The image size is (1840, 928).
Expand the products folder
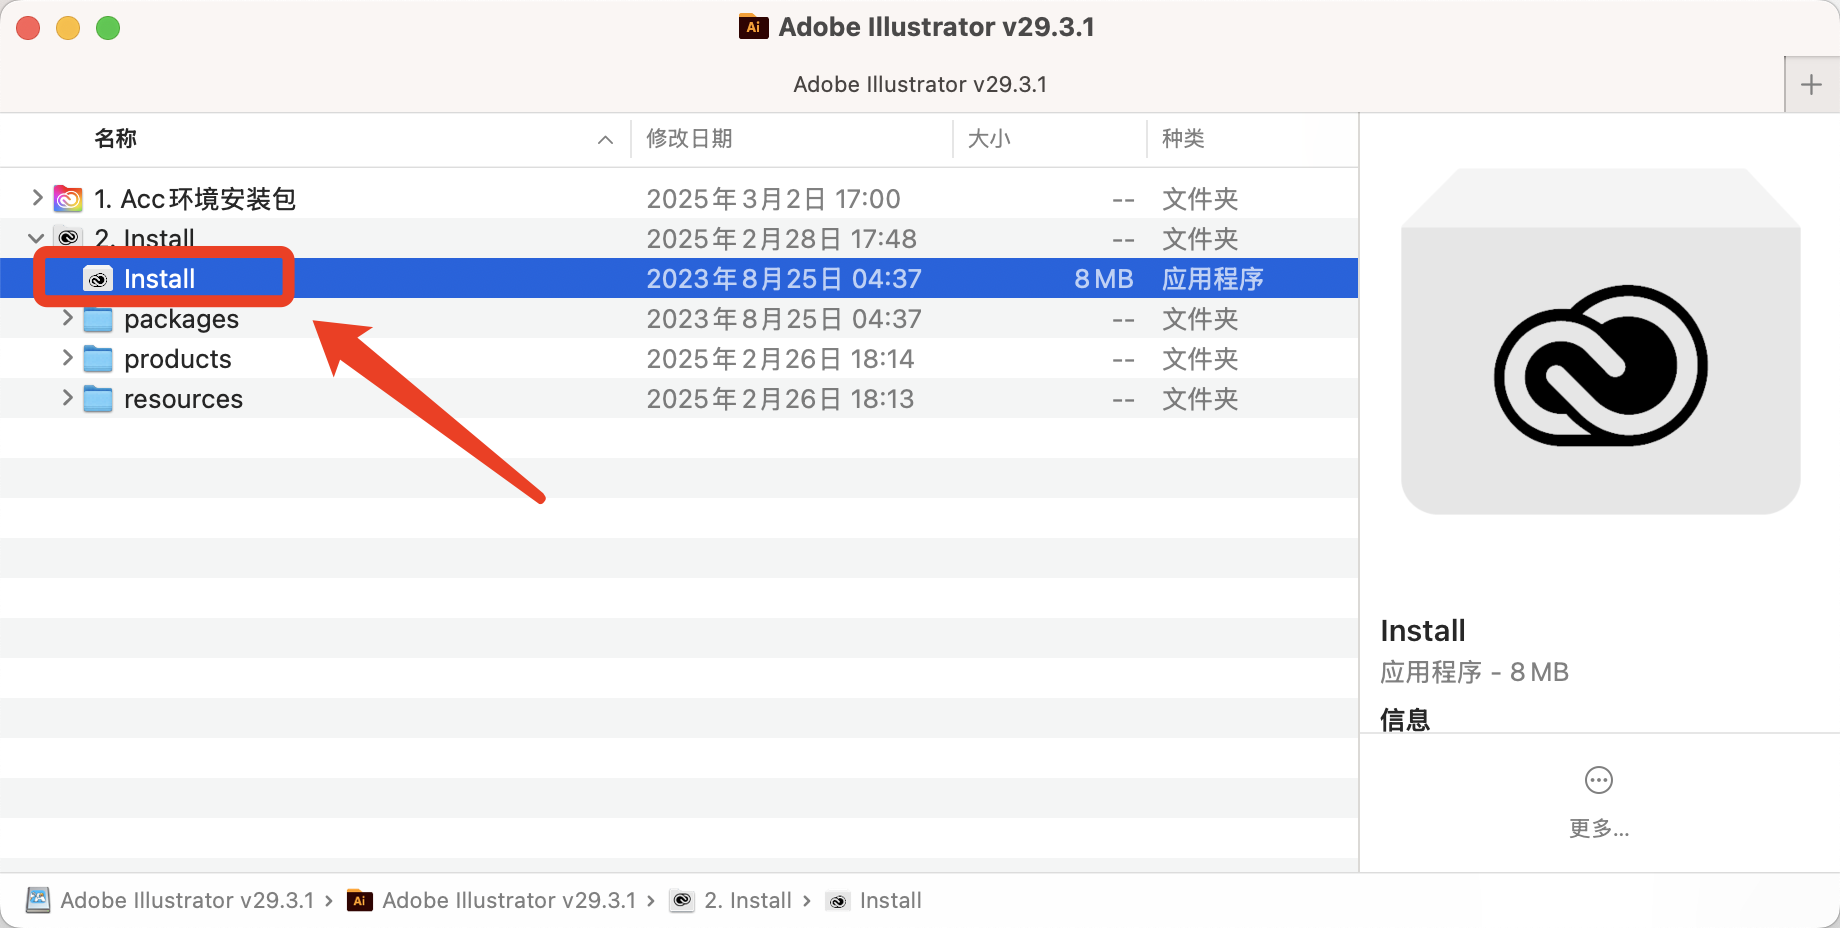click(67, 358)
